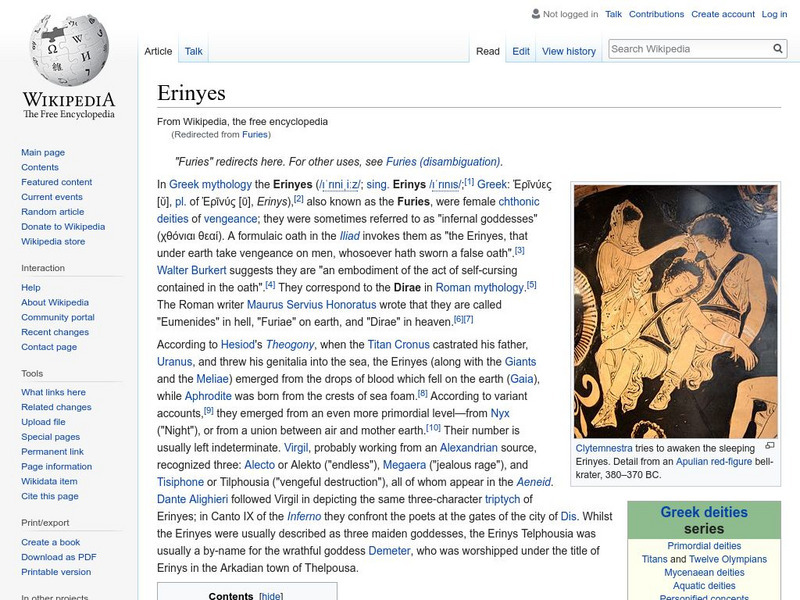Click the Wikipedia globe logo
The height and width of the screenshot is (600, 800).
point(68,50)
